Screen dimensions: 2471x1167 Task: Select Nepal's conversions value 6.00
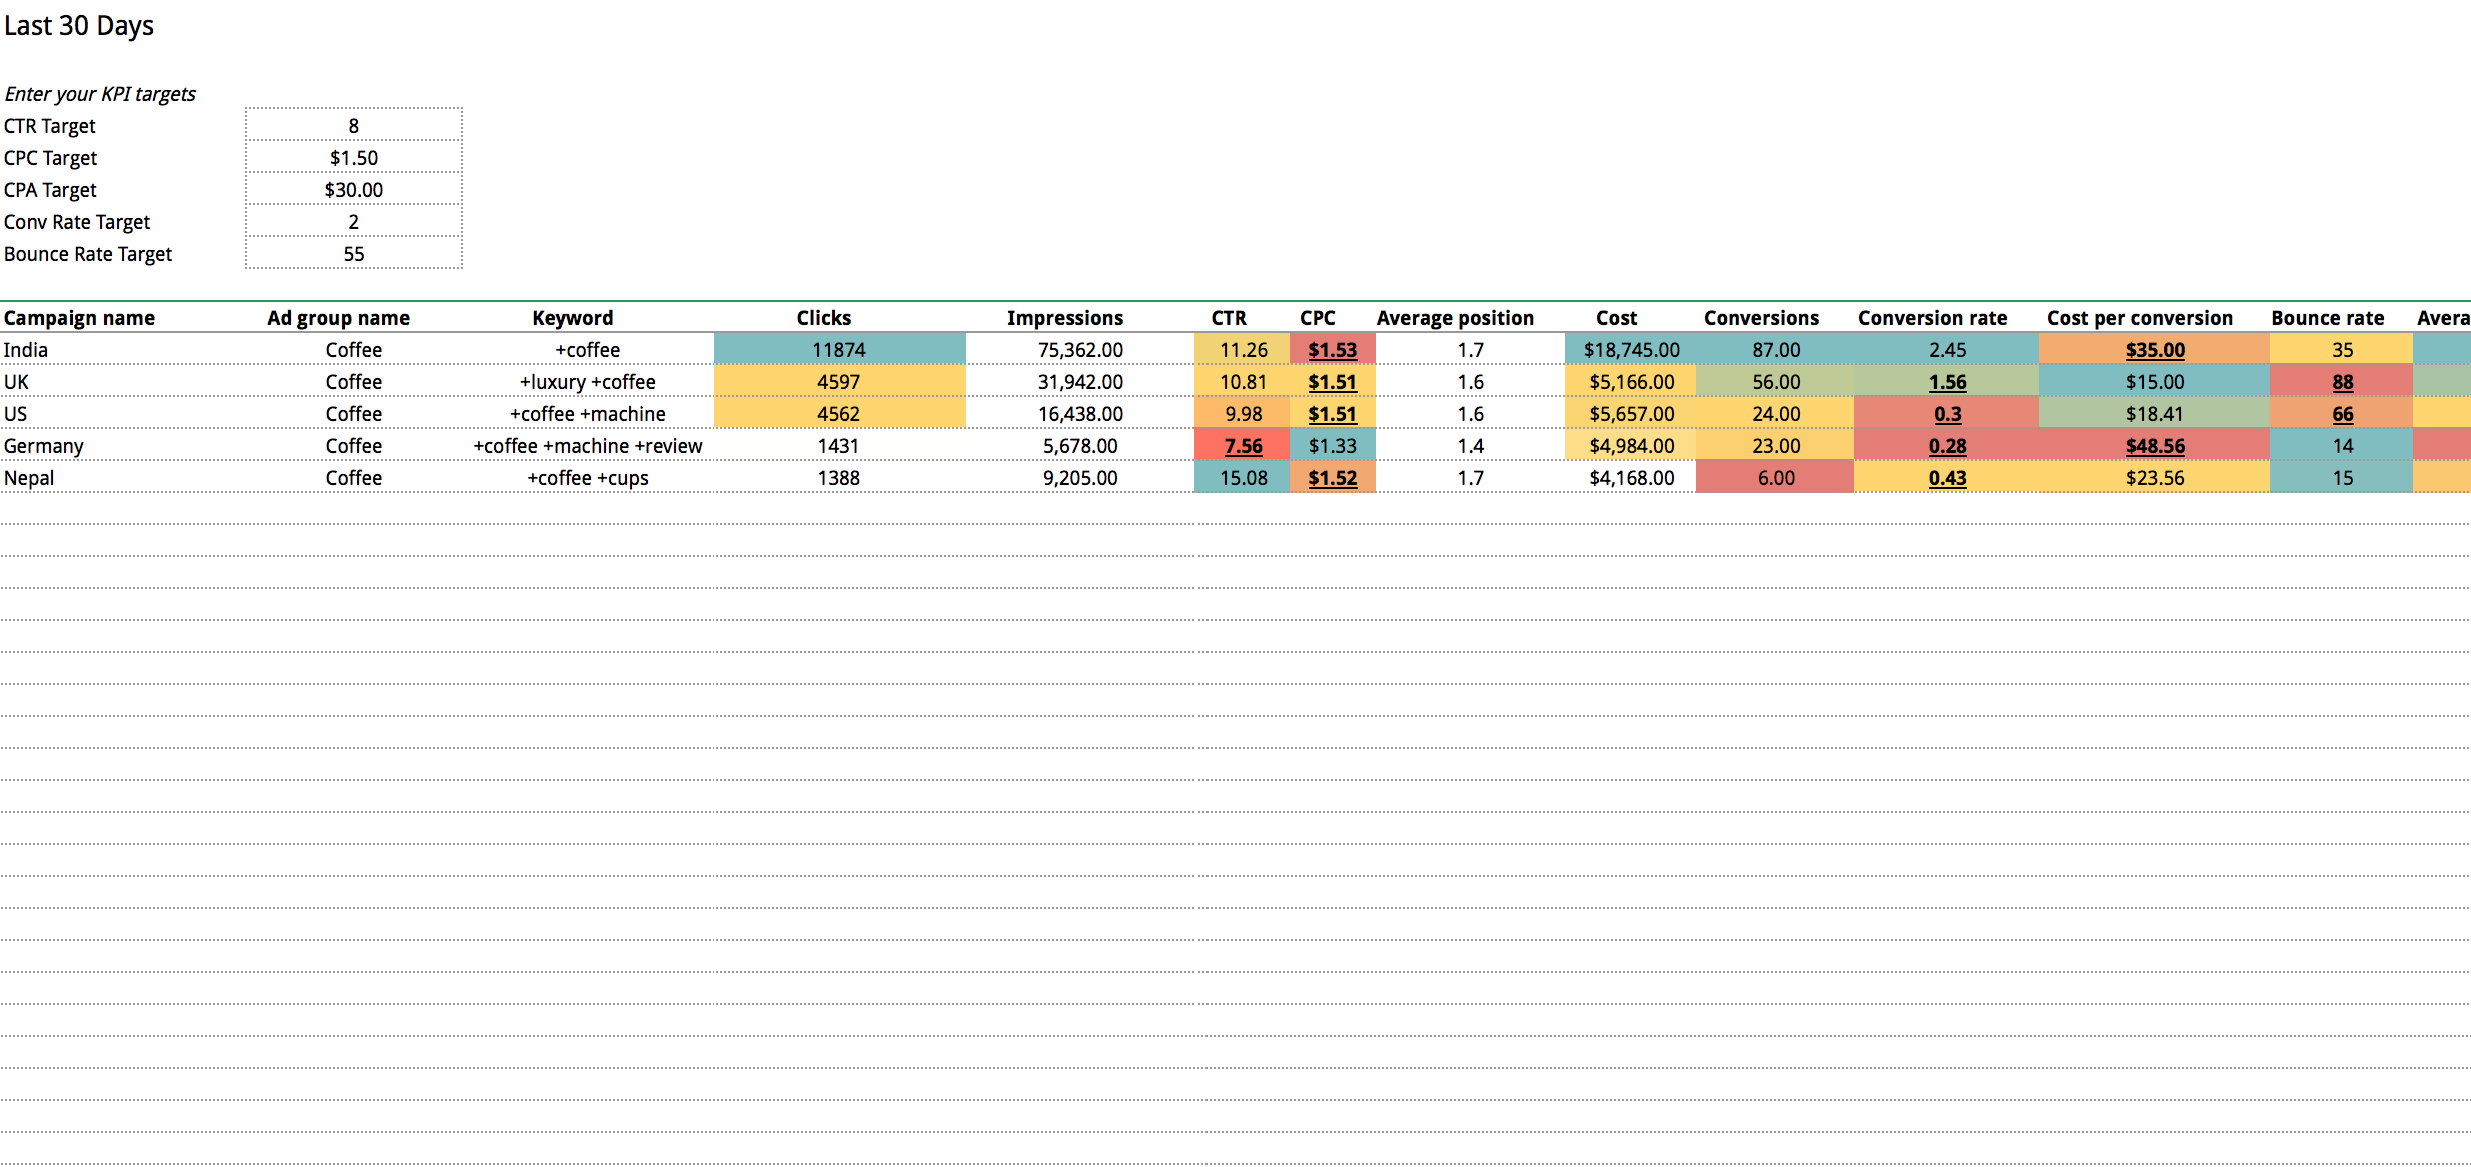point(1775,478)
